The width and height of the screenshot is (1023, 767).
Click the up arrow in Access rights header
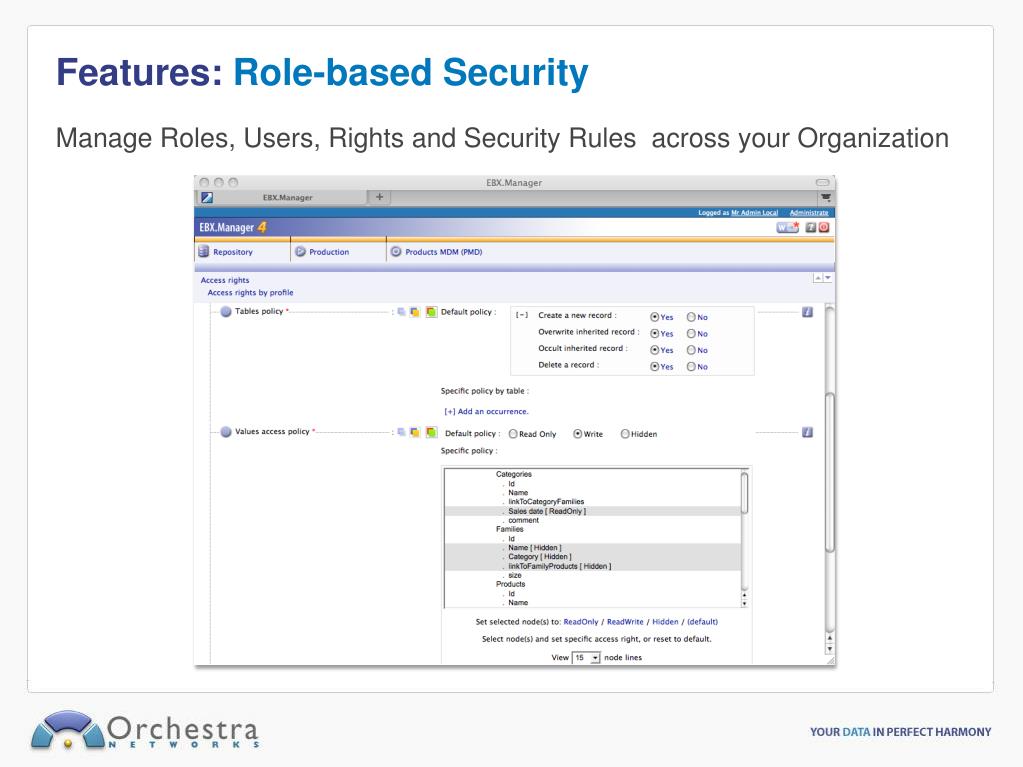coord(817,278)
